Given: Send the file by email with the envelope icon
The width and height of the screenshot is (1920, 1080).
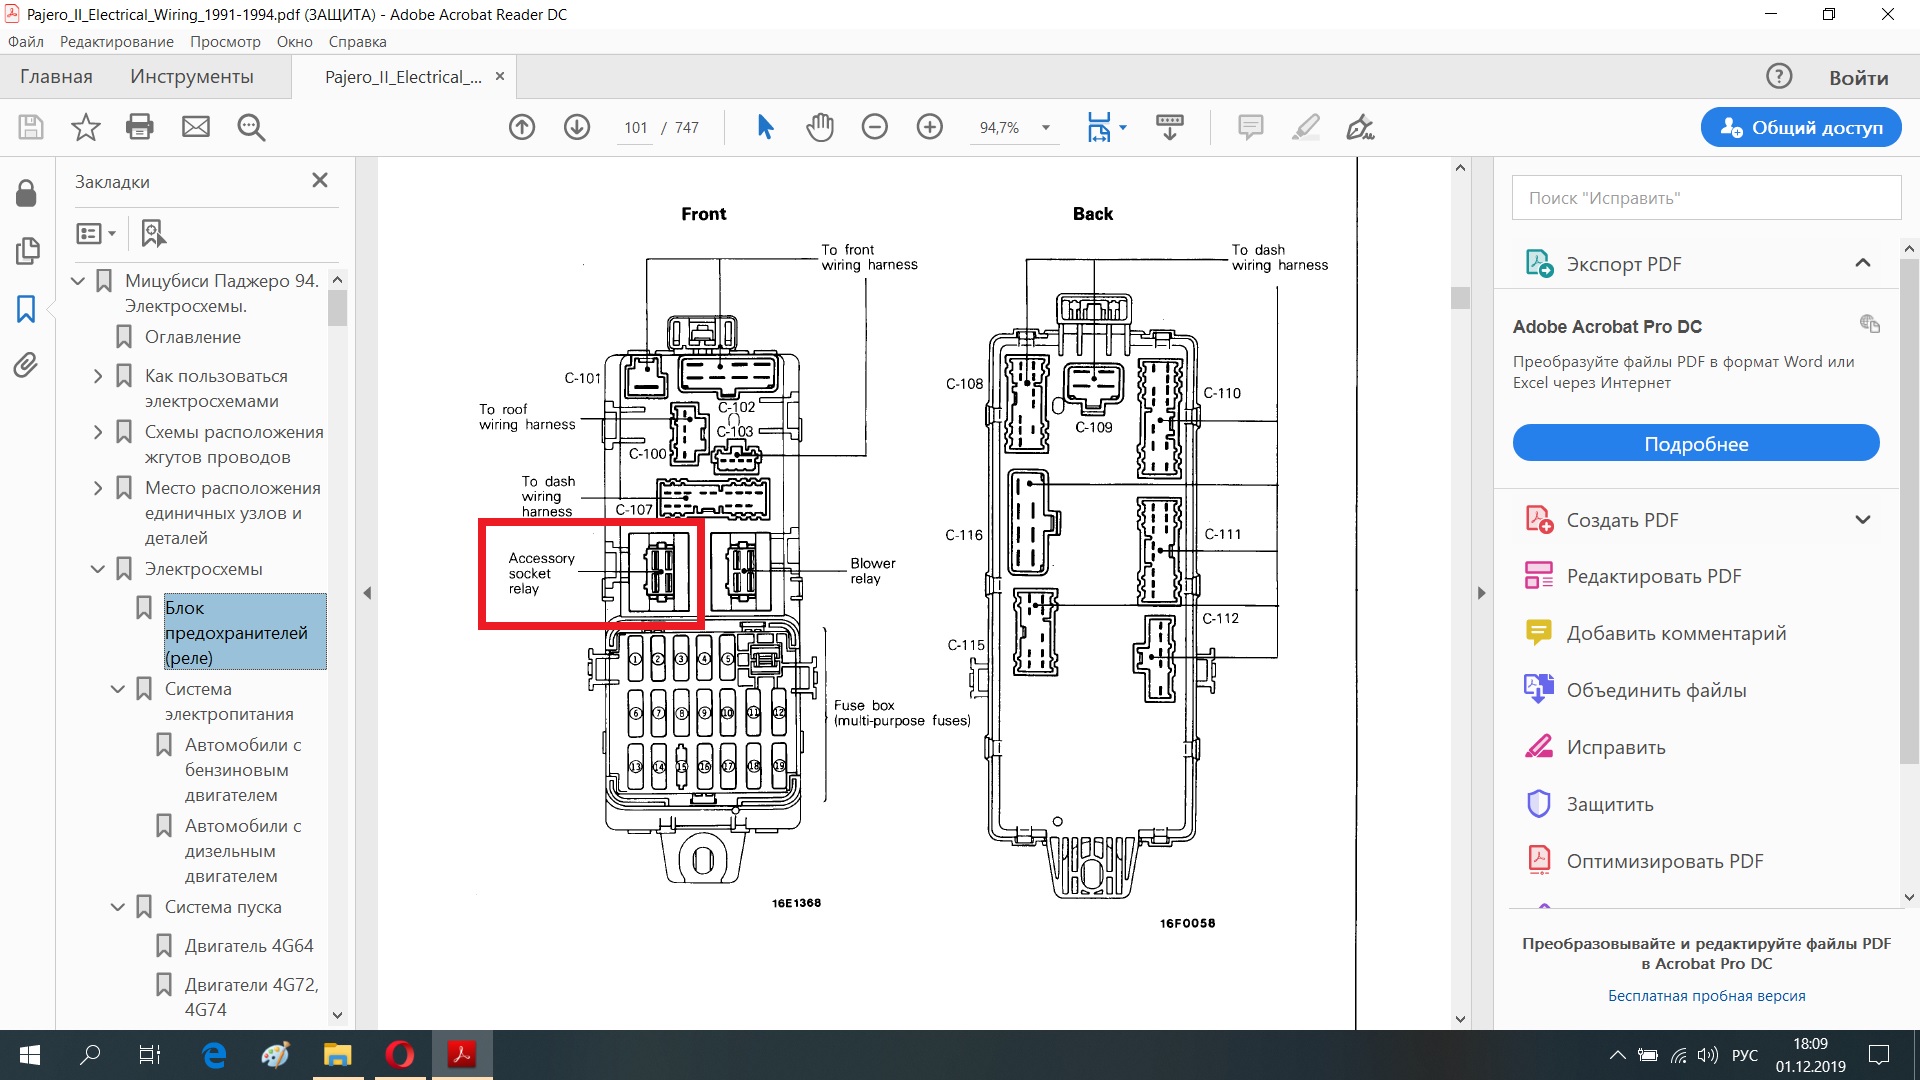Looking at the screenshot, I should coord(196,127).
